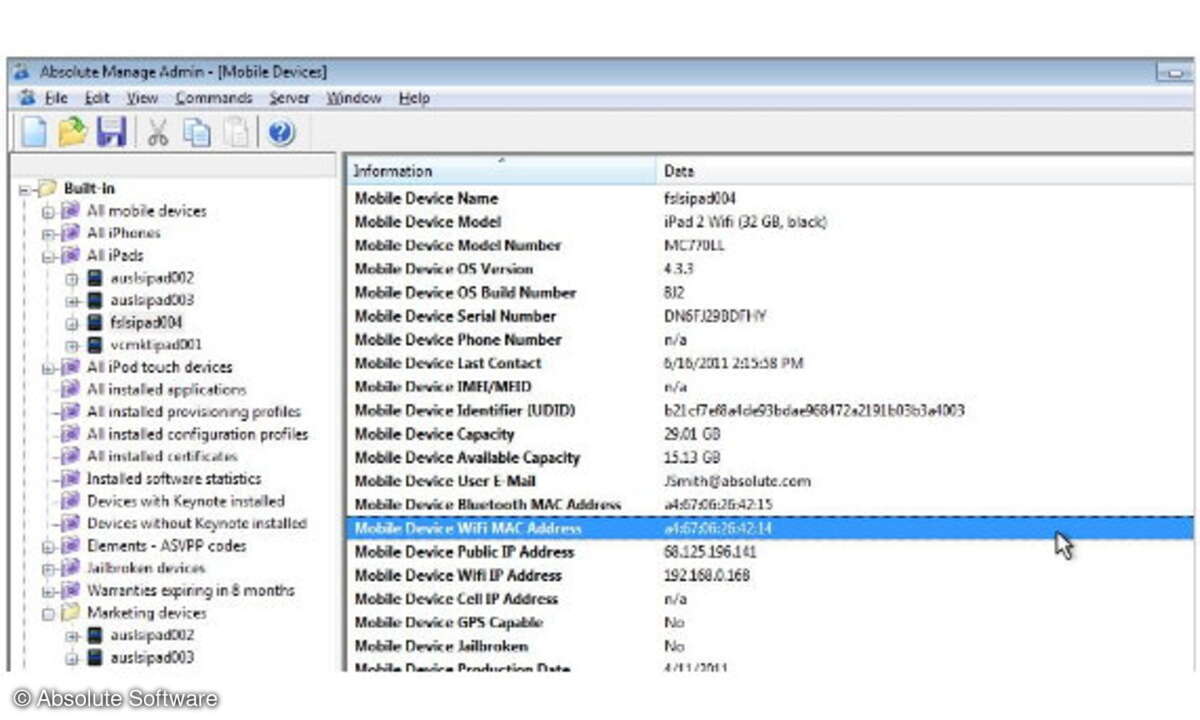Screen dimensions: 1200x720
Task: Click the highlighted Mobile Device WiFi MAC Address row
Action: (x=770, y=528)
